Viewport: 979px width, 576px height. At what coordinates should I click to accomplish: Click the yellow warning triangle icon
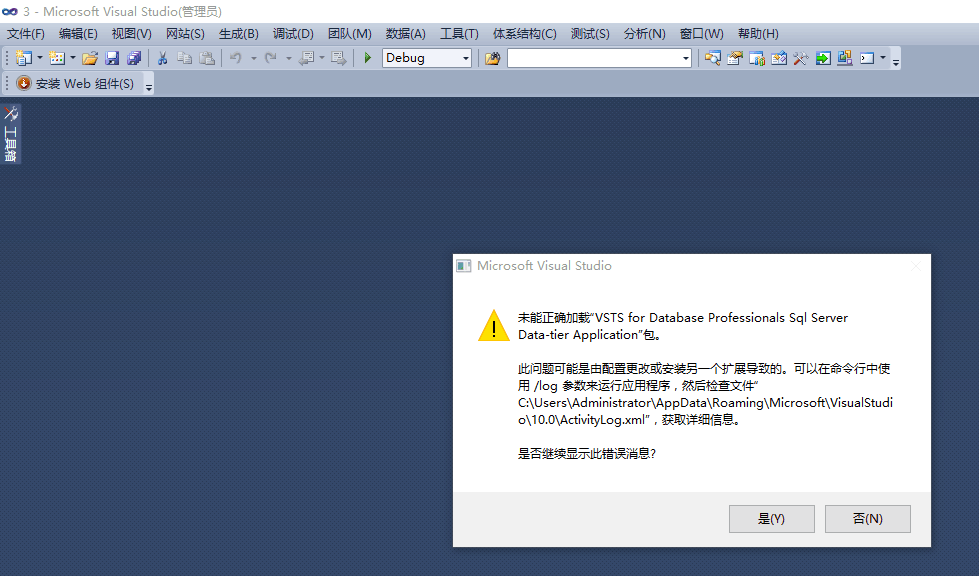(x=494, y=326)
